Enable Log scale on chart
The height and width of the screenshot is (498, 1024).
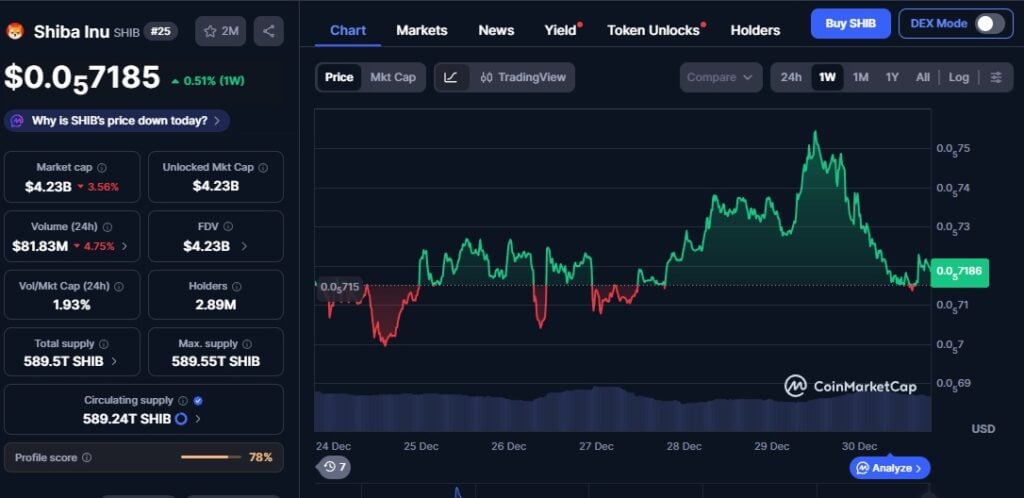tap(958, 77)
